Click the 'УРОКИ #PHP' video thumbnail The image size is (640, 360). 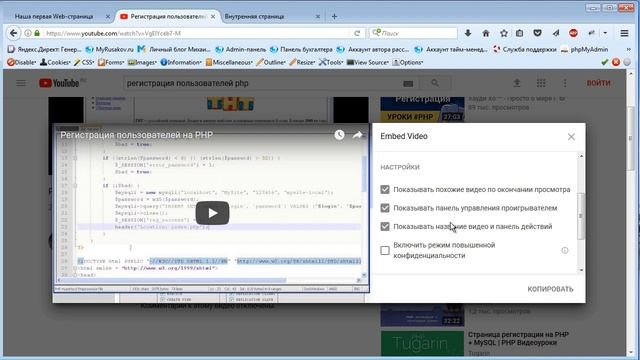tap(422, 109)
